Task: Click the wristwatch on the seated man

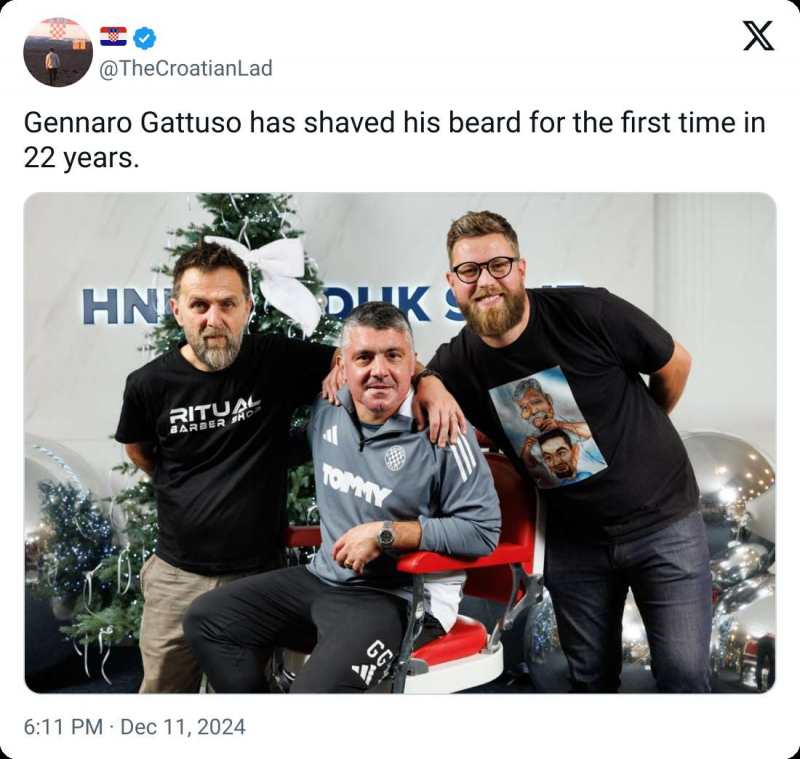Action: tap(385, 535)
